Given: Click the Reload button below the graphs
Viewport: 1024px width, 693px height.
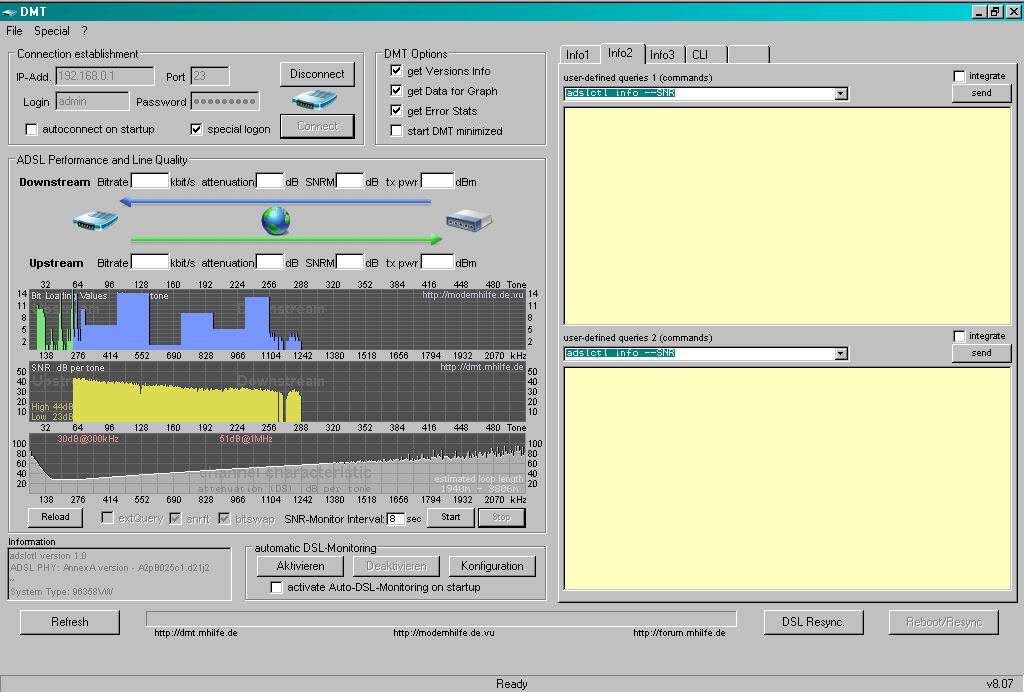Looking at the screenshot, I should click(56, 517).
